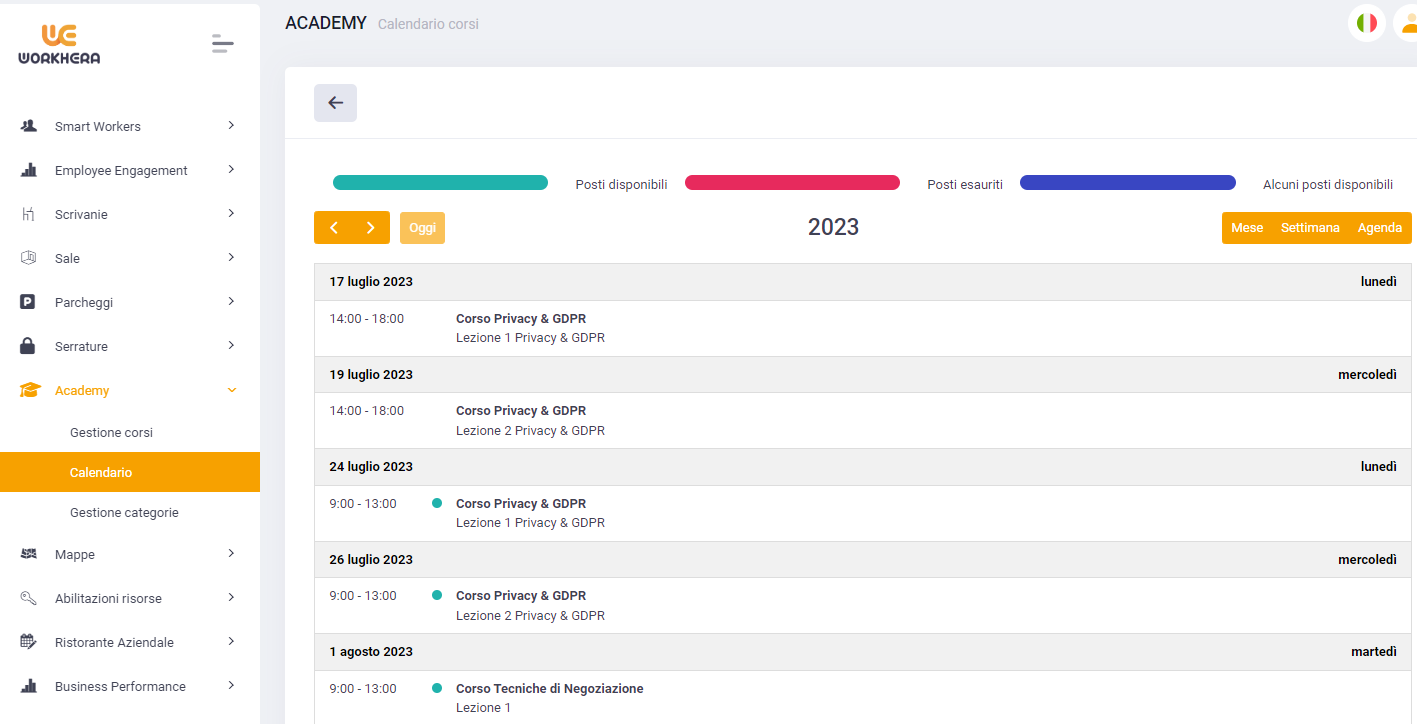1417x724 pixels.
Task: Switch calendar to Mese view
Action: coord(1247,228)
